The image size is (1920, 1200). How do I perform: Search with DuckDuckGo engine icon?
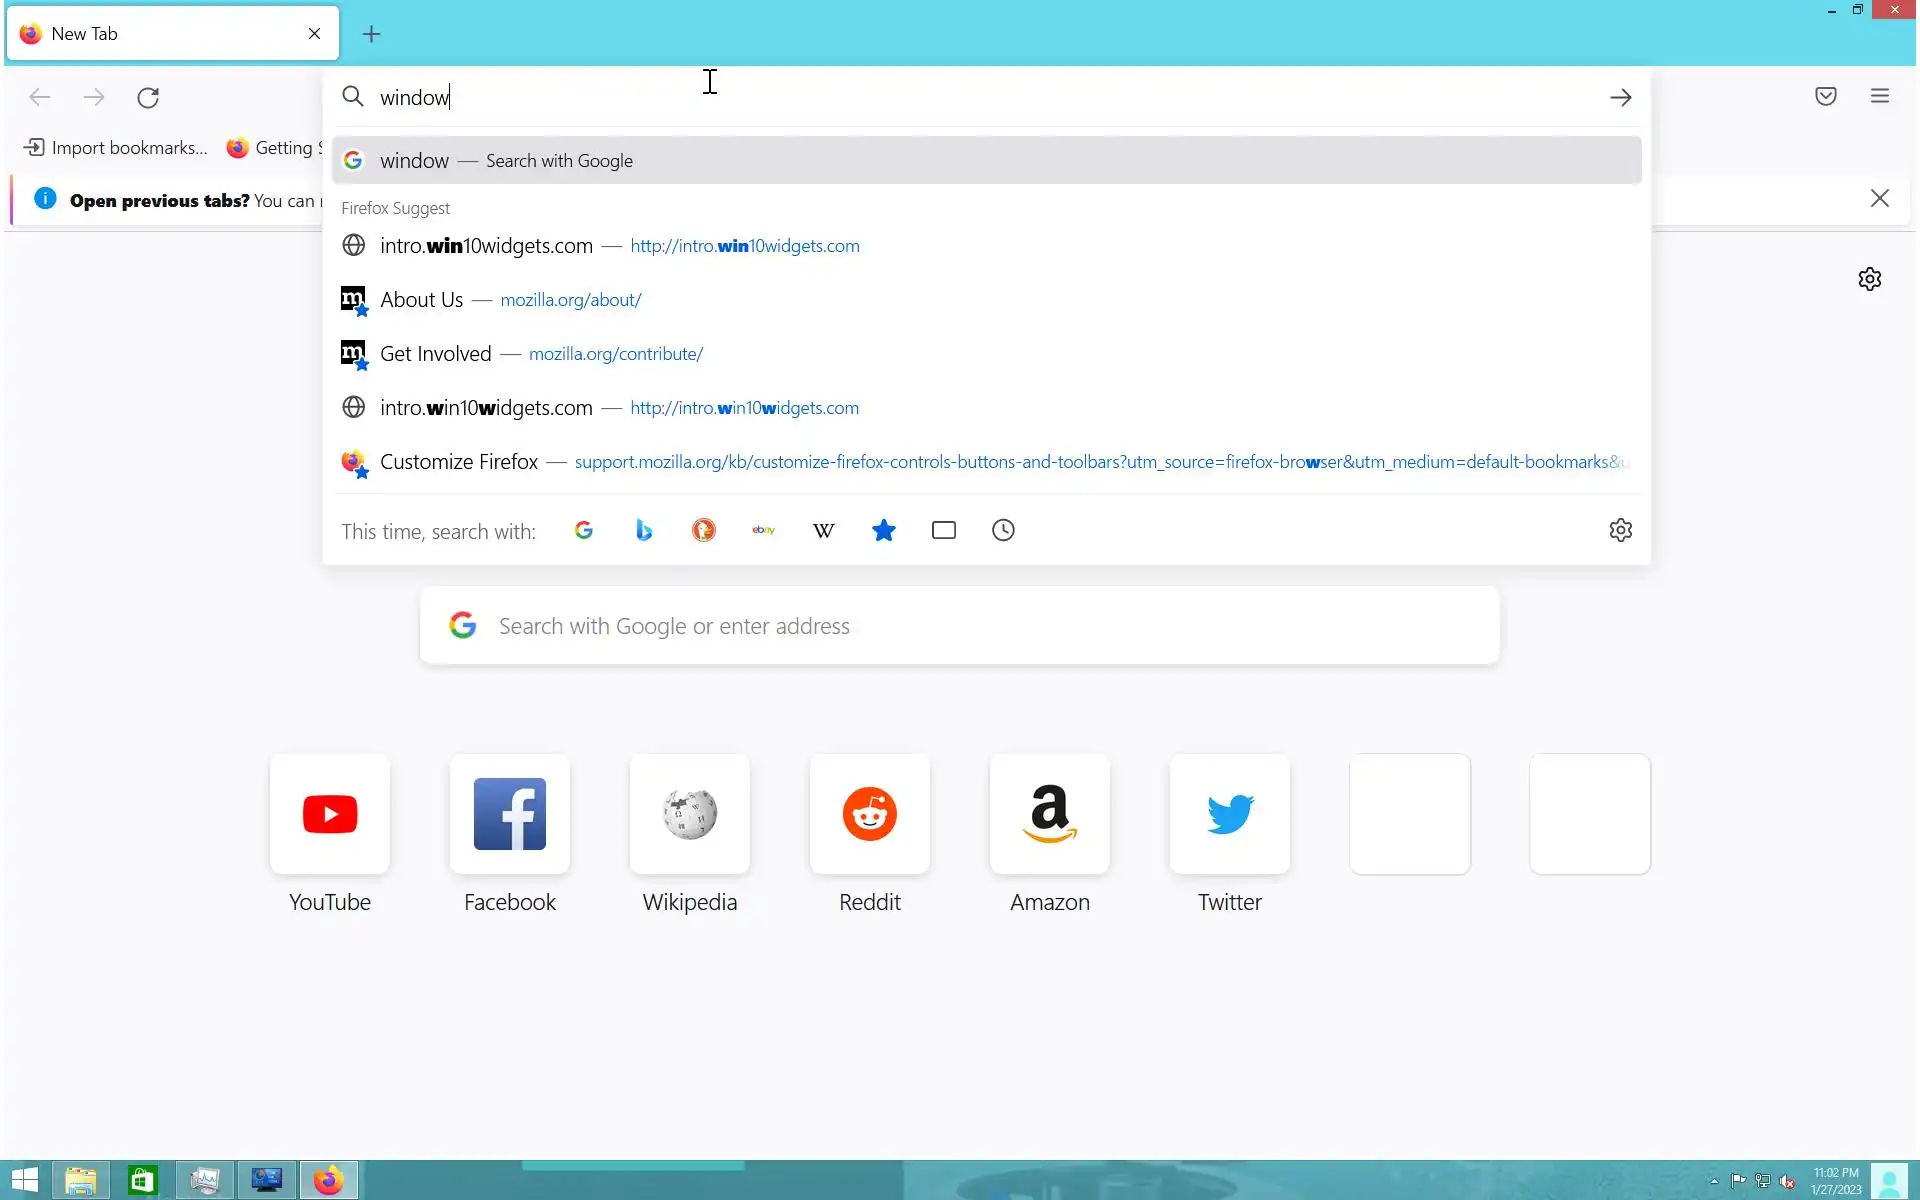click(704, 530)
